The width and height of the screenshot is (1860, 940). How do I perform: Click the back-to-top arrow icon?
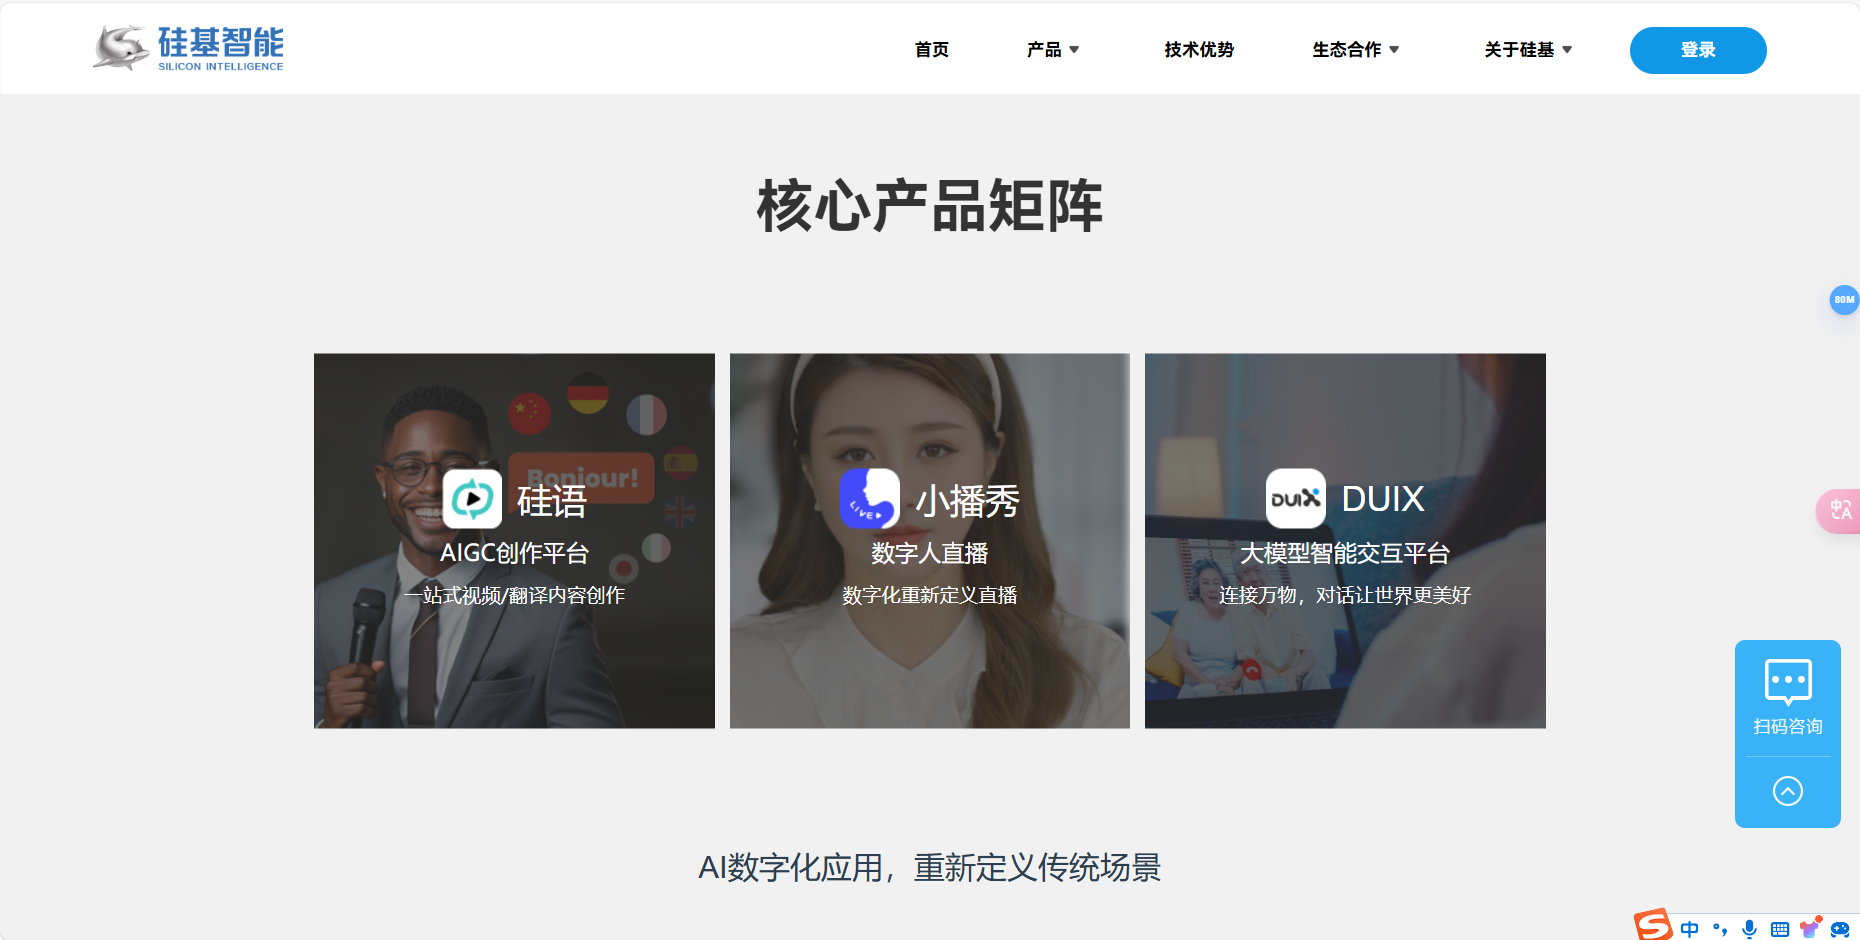1788,791
